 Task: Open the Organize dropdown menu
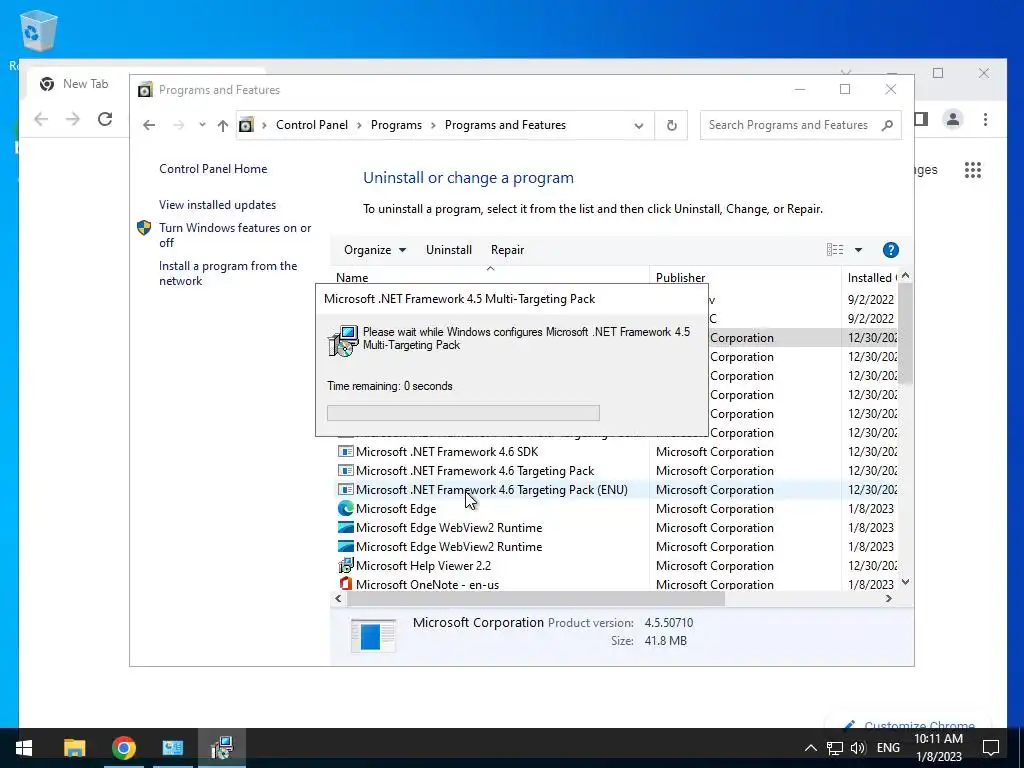click(x=375, y=249)
